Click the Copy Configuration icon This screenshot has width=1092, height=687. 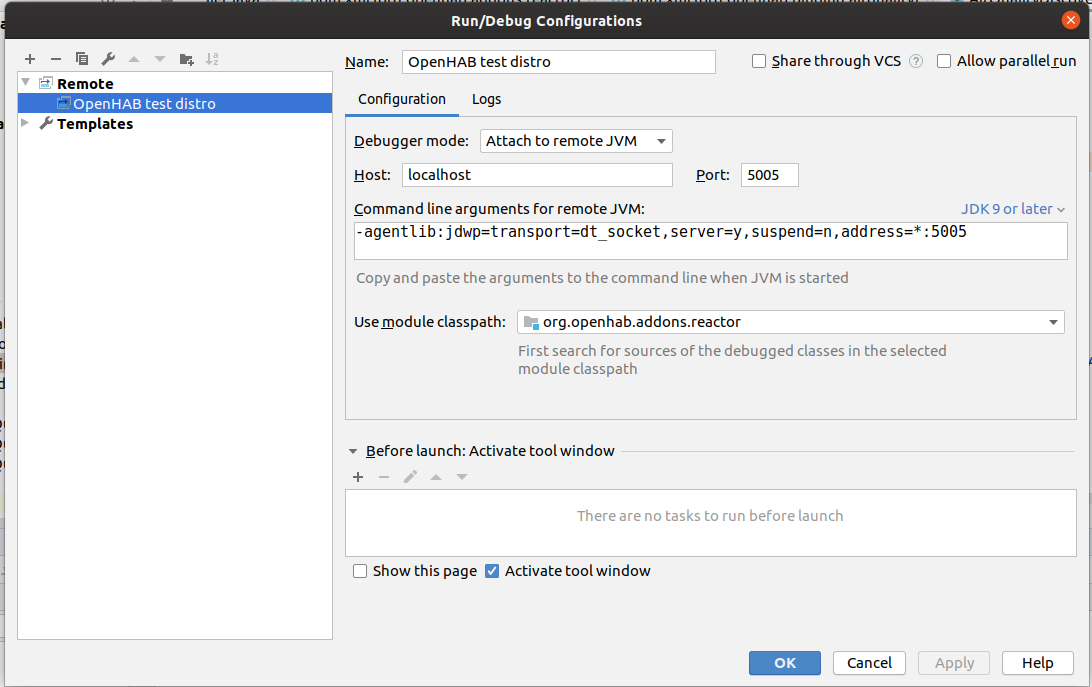82,59
